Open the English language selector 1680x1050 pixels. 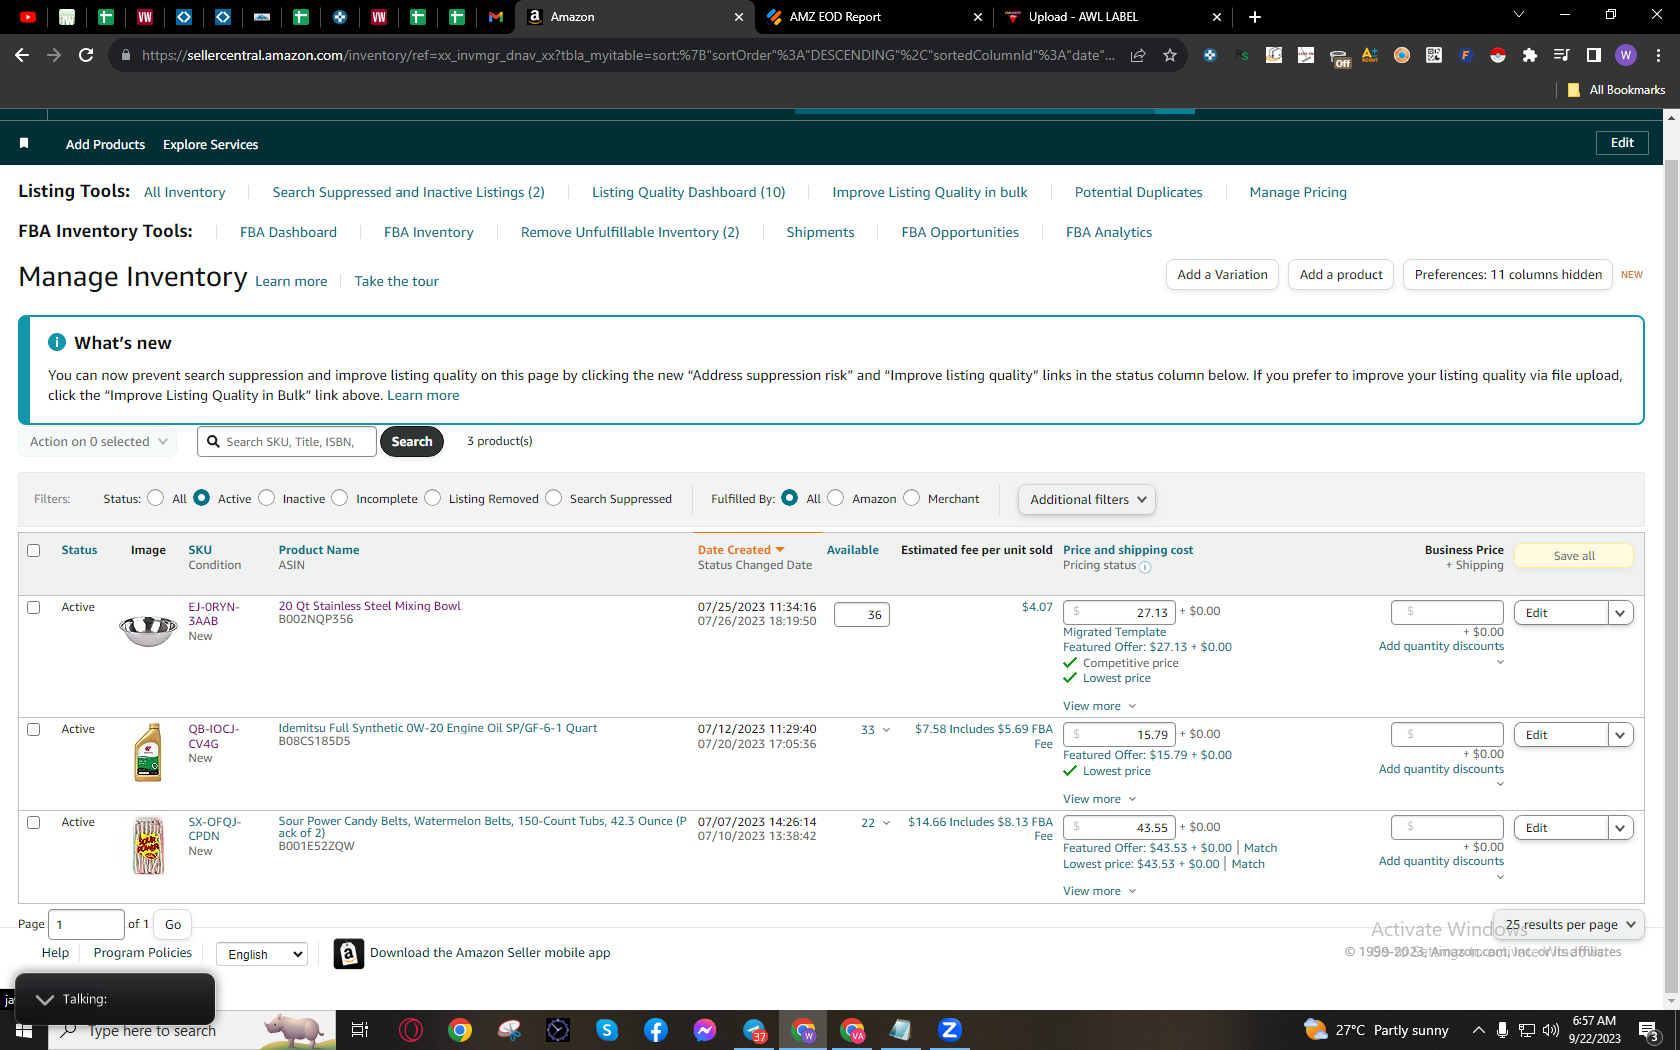click(x=262, y=954)
